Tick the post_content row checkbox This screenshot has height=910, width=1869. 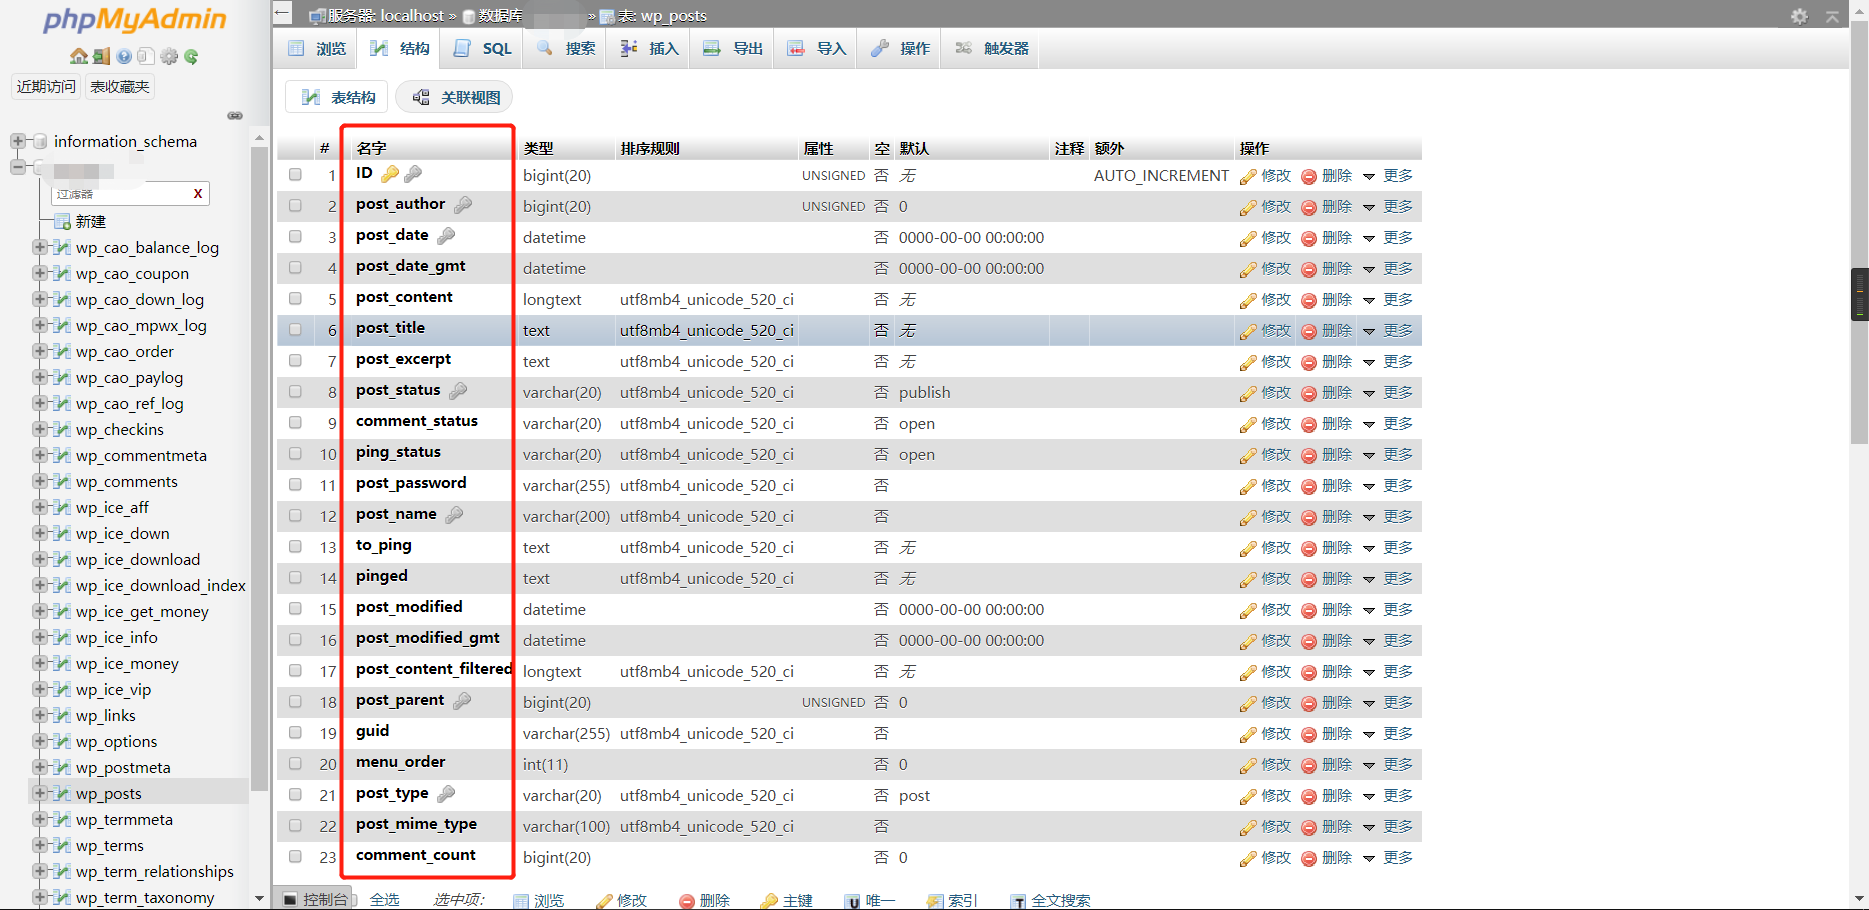point(295,299)
